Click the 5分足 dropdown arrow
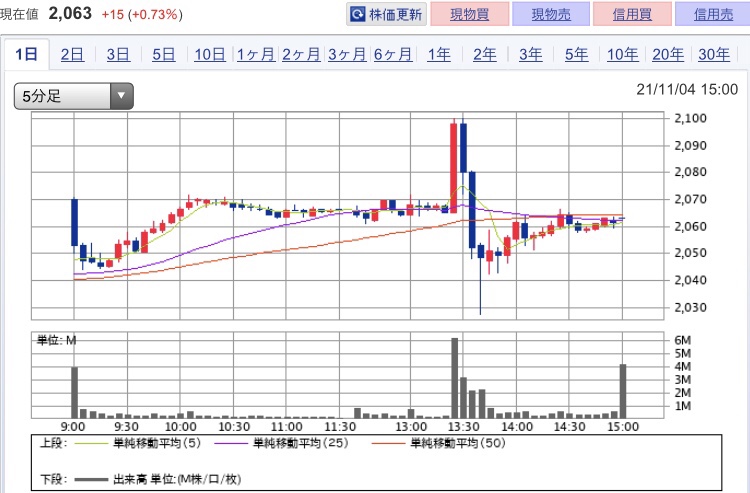This screenshot has height=493, width=750. coord(121,96)
